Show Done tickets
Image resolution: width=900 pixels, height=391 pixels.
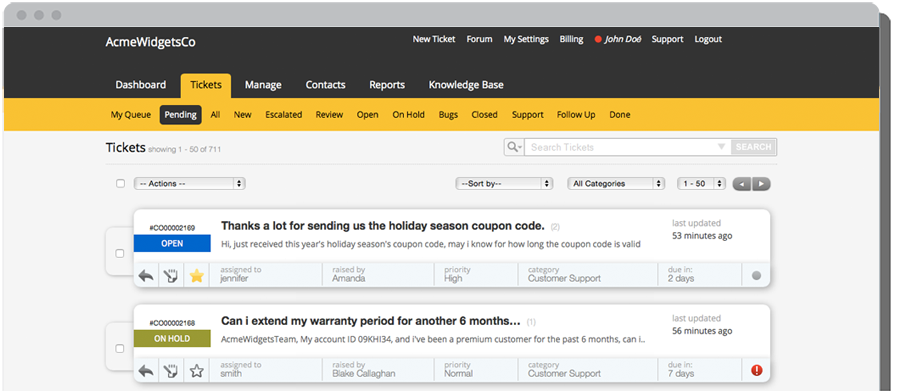[x=620, y=115]
